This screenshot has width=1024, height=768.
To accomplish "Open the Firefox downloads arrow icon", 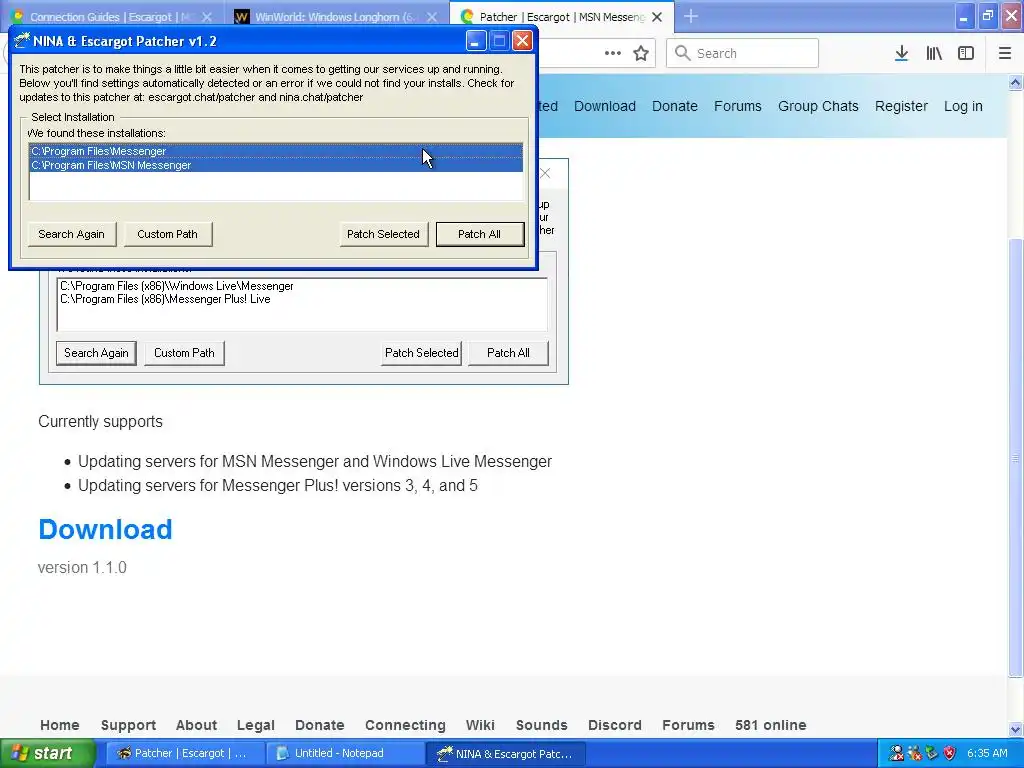I will pos(902,54).
